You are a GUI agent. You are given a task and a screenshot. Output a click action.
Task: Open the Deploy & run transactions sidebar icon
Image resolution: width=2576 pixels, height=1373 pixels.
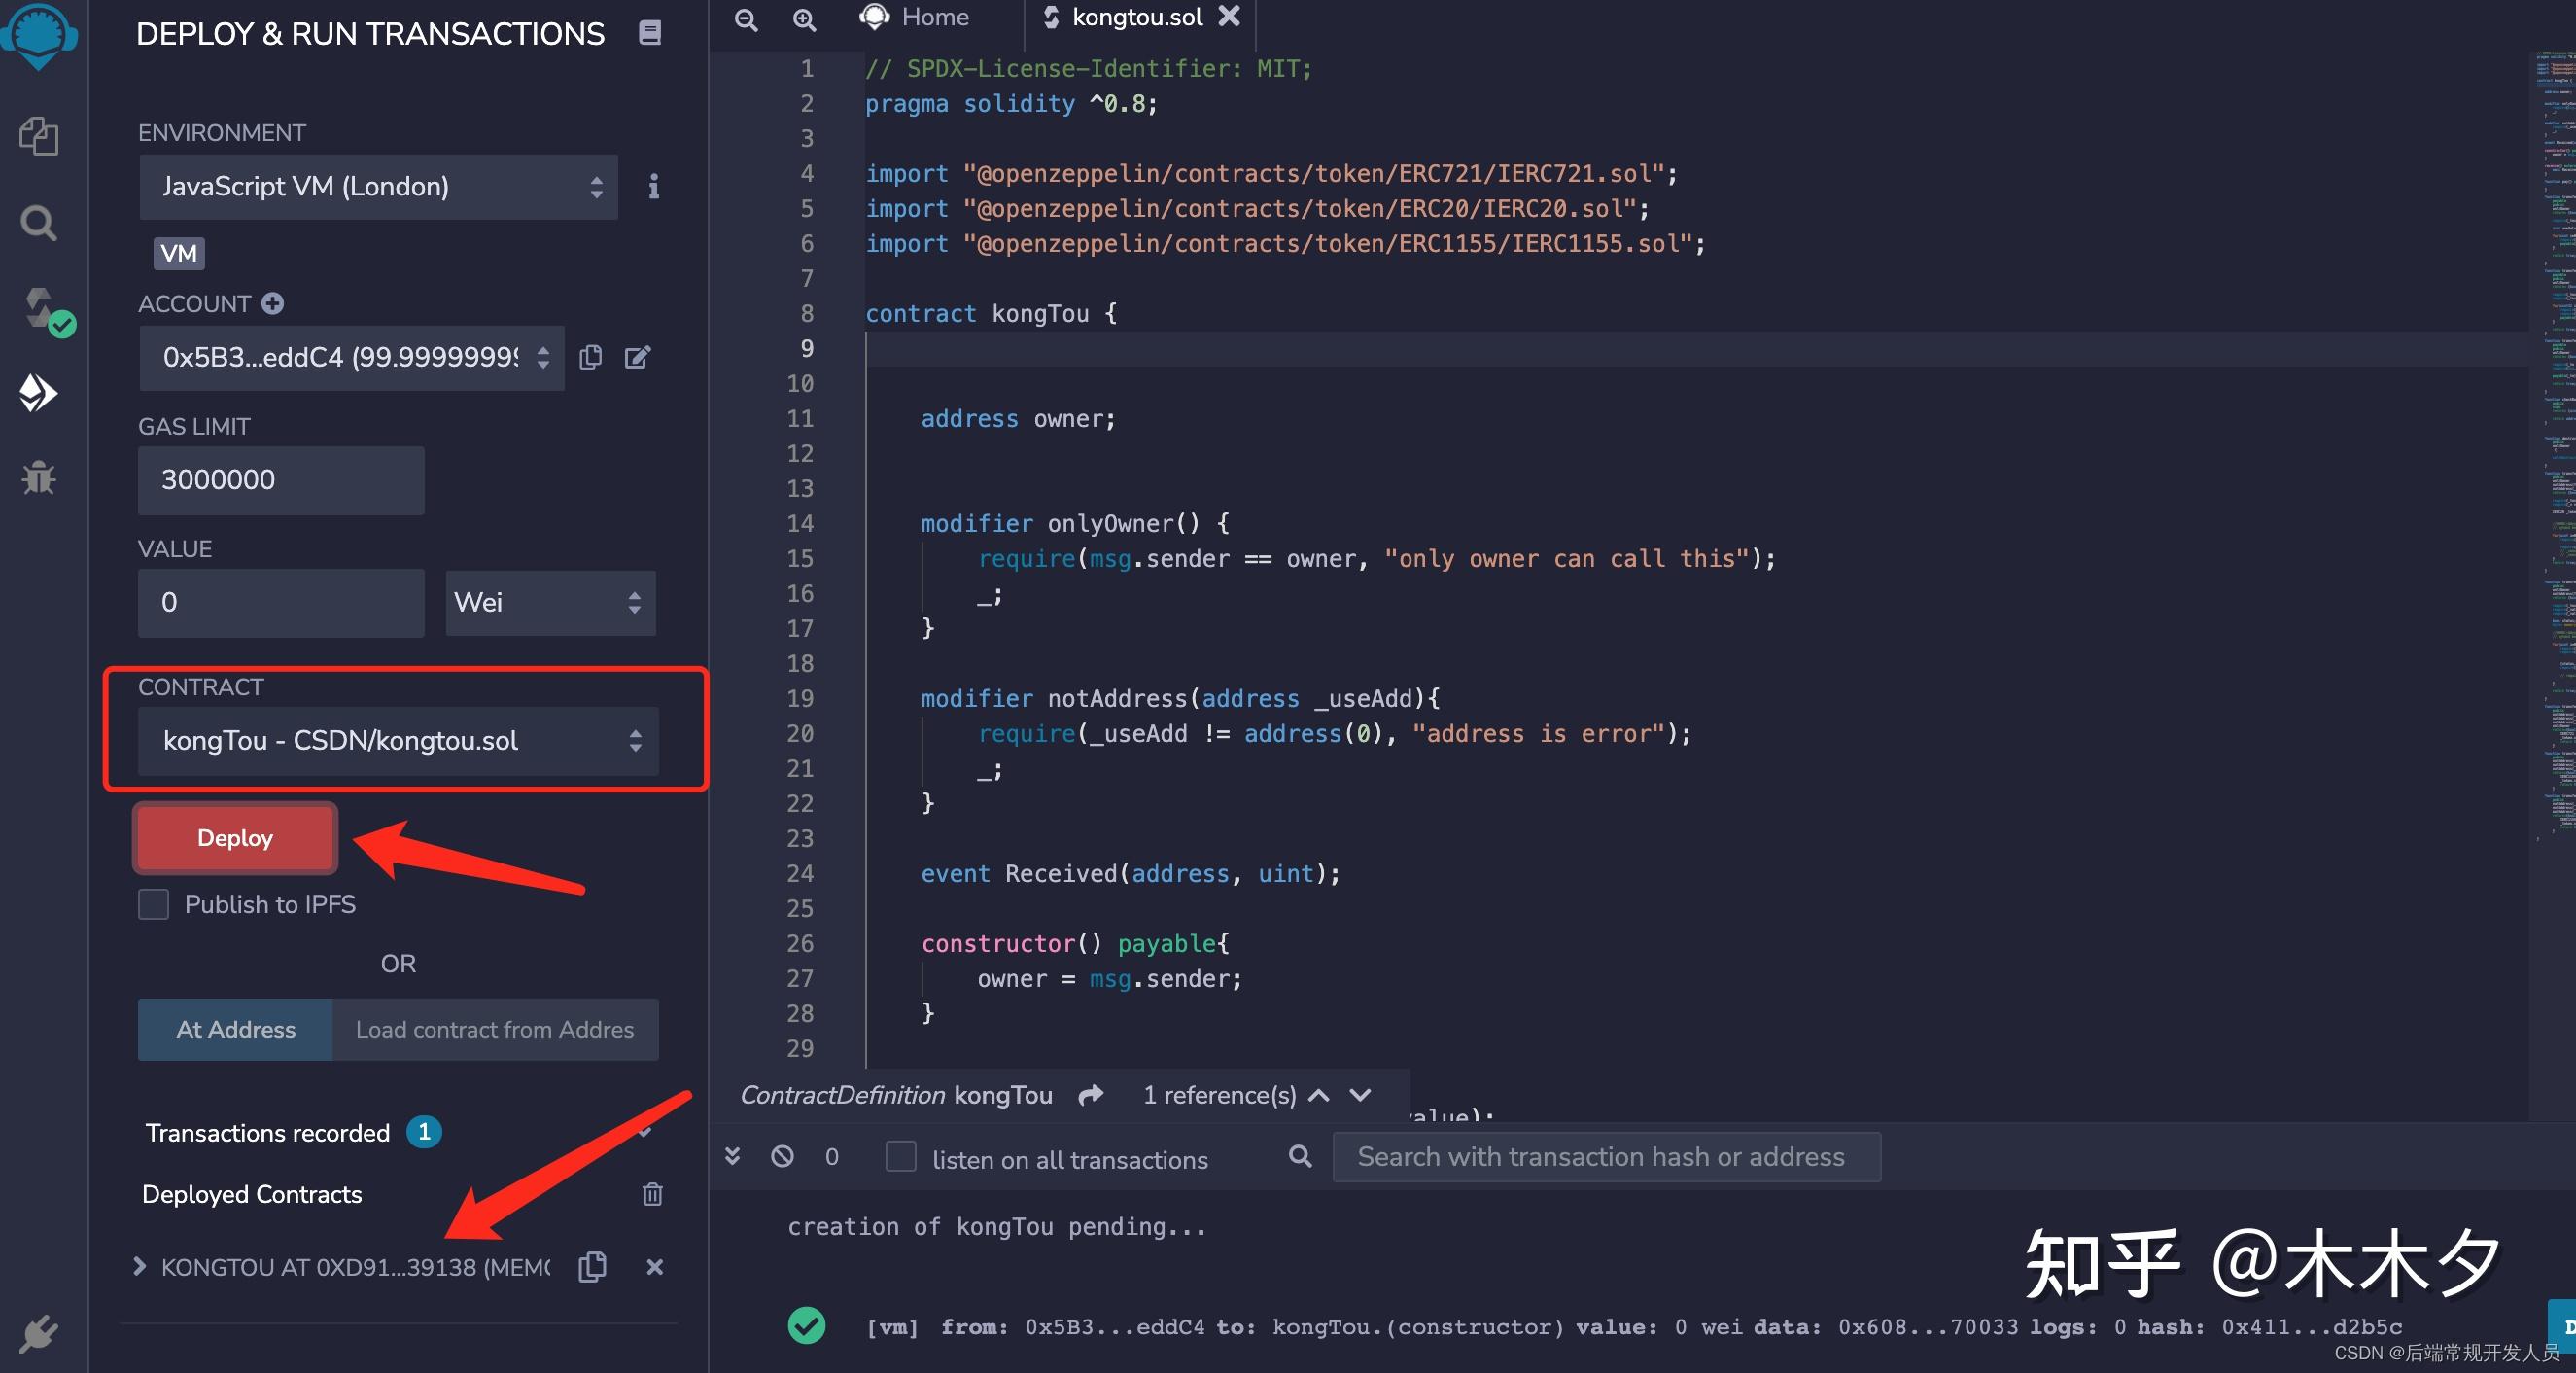point(39,393)
